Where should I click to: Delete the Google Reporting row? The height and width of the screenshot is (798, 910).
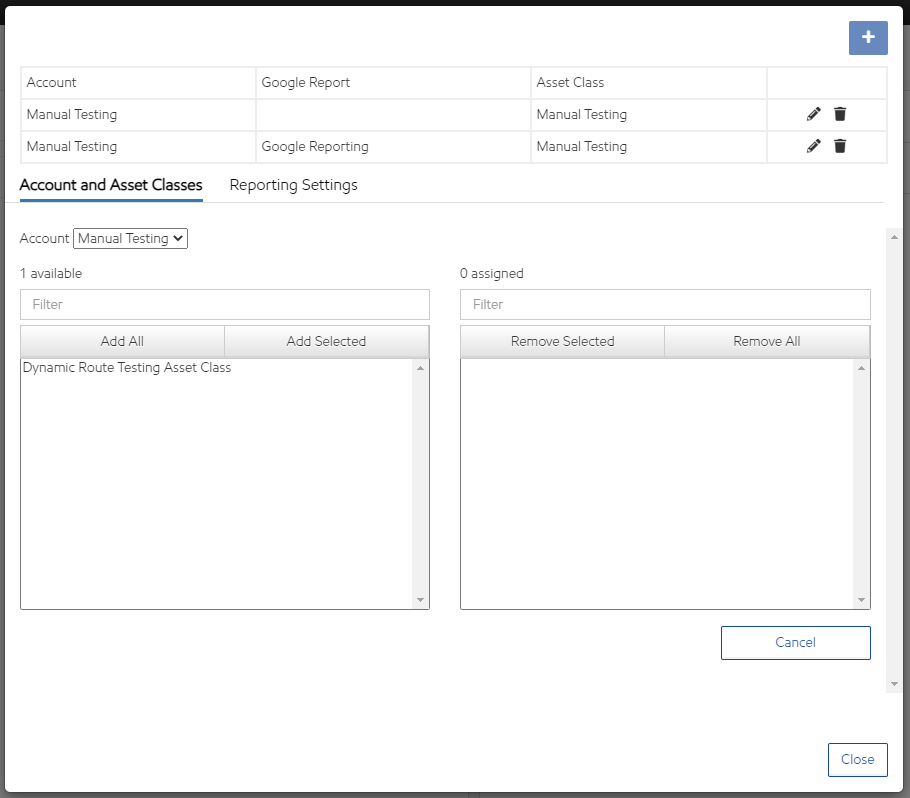point(840,147)
